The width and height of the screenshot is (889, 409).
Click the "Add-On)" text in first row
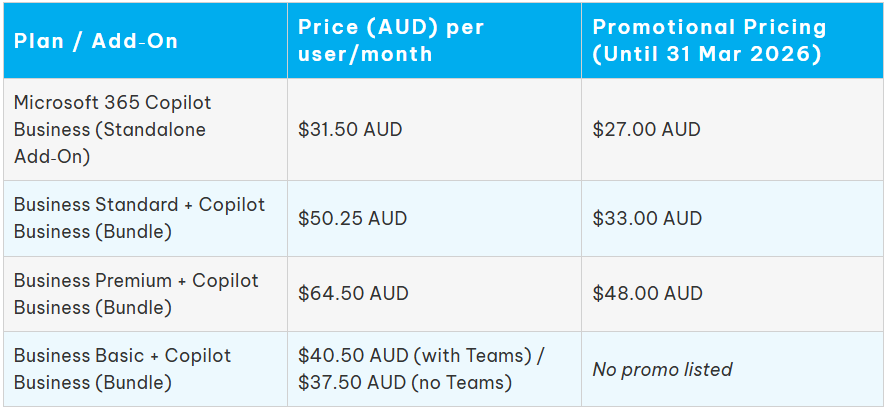coord(51,156)
